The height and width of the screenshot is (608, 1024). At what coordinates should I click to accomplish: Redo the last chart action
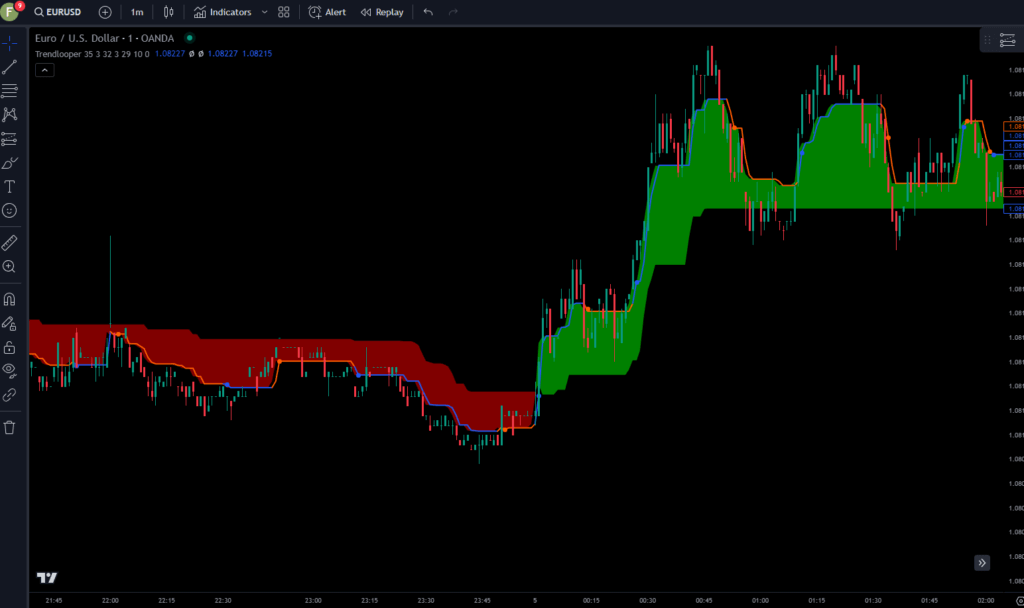pyautogui.click(x=453, y=12)
